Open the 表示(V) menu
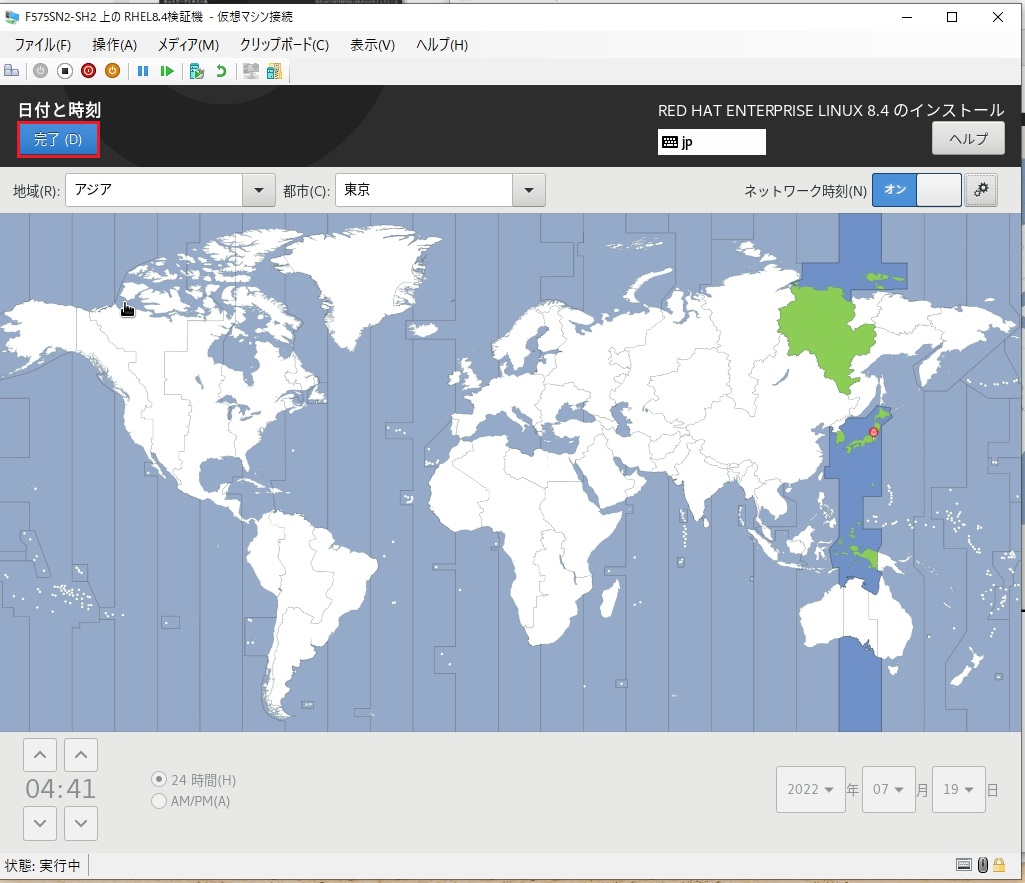The height and width of the screenshot is (883, 1025). [x=373, y=44]
